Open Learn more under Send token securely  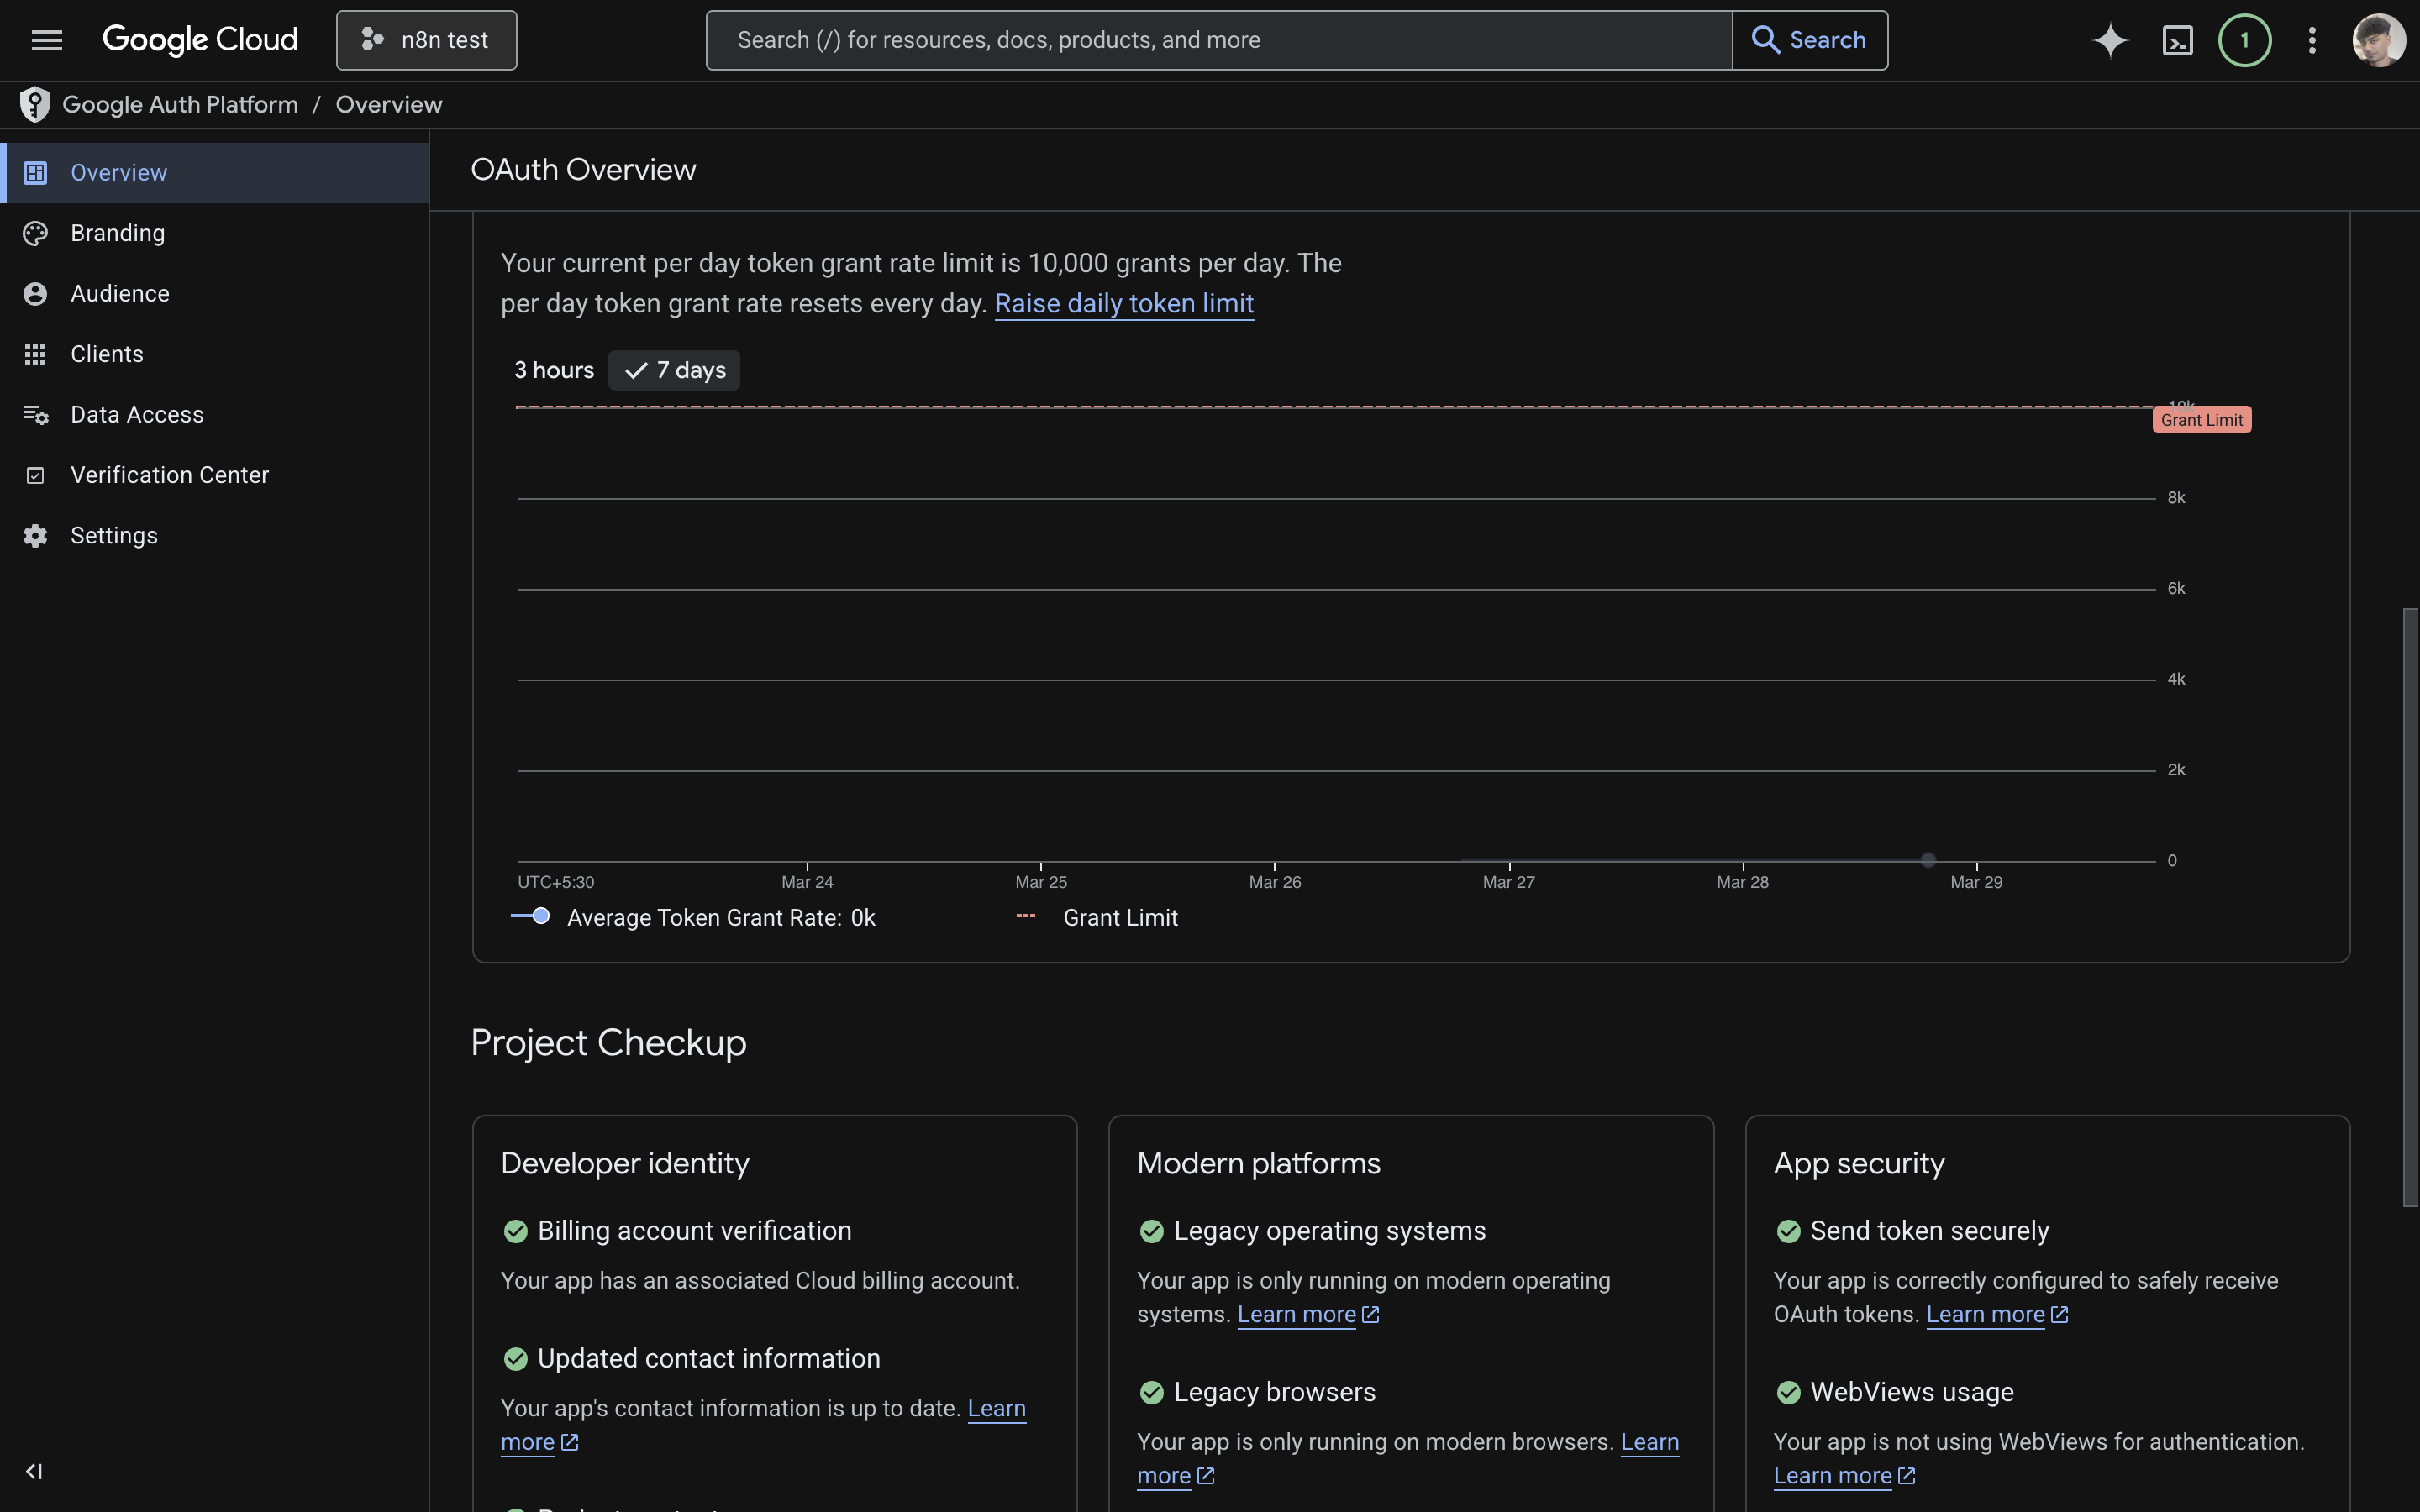tap(1997, 1314)
